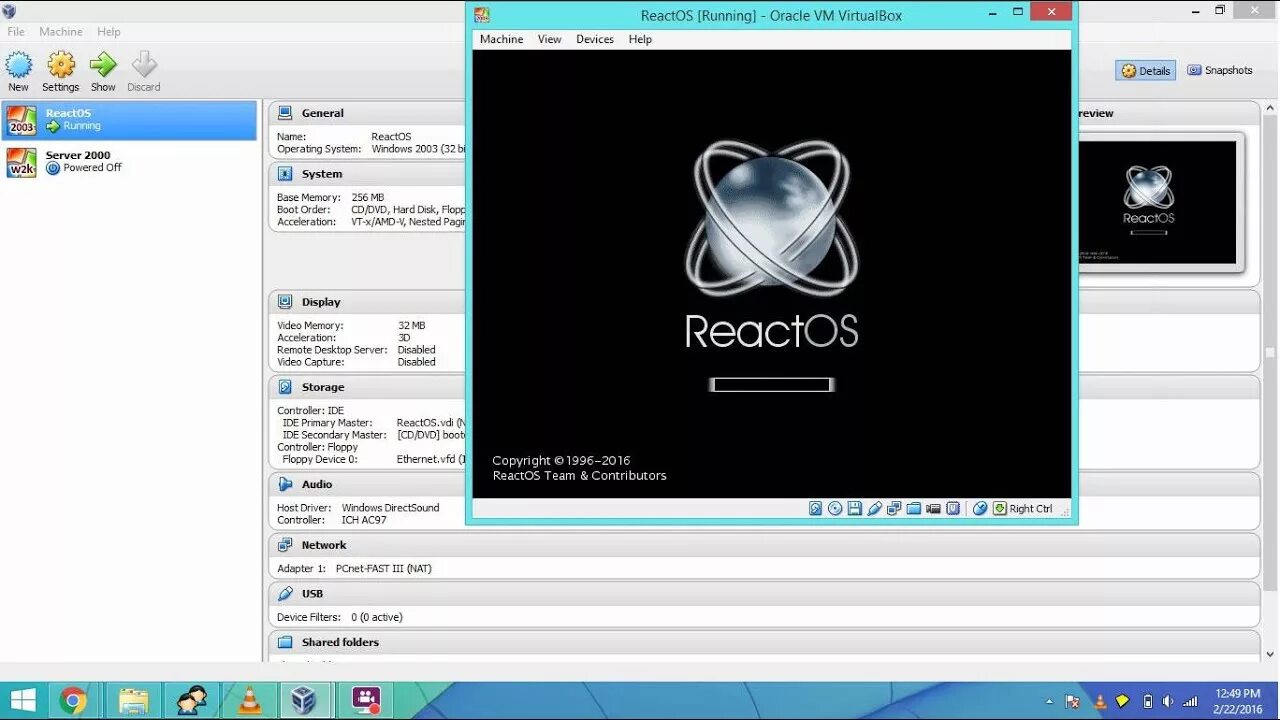Click the Shared folders section icon
1280x720 pixels.
click(285, 643)
